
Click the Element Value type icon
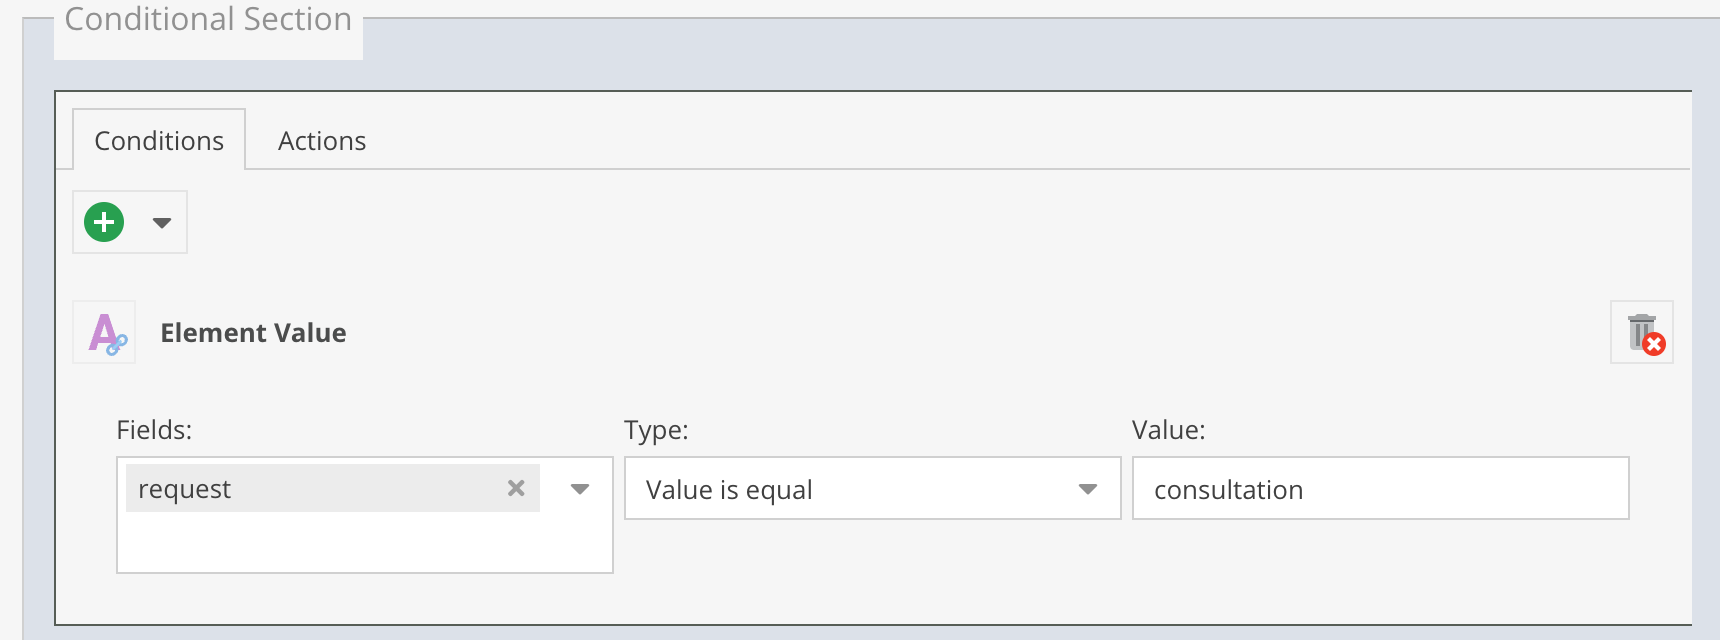click(x=105, y=332)
